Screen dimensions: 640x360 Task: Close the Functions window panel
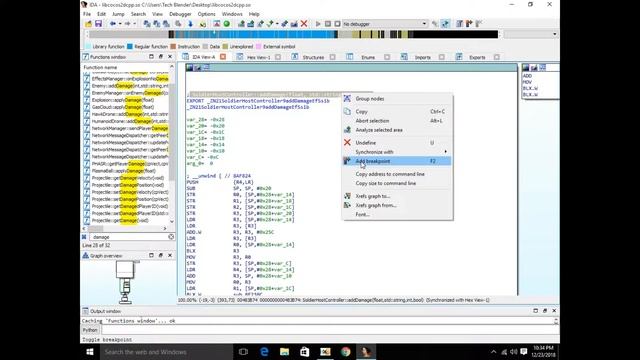170,57
